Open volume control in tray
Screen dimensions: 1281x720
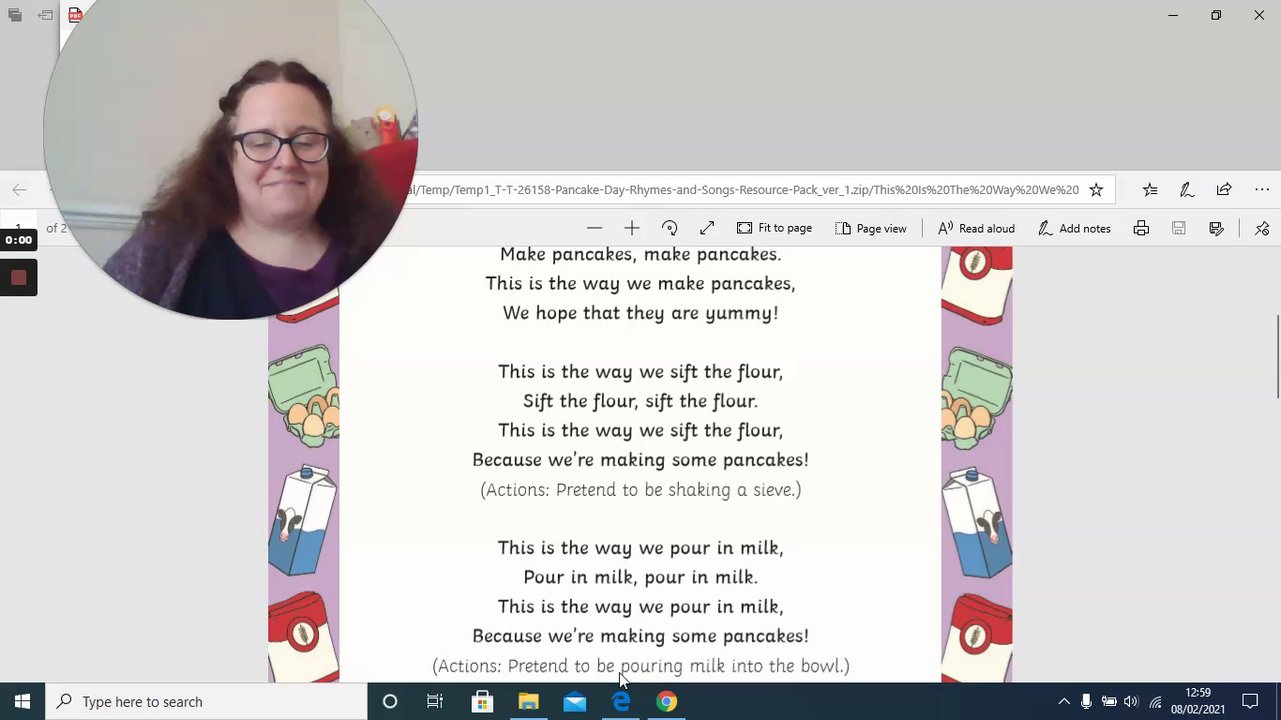pyautogui.click(x=1131, y=701)
